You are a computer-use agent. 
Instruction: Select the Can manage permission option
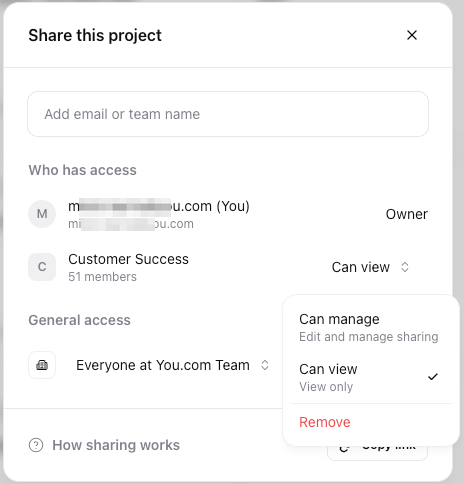(x=371, y=327)
